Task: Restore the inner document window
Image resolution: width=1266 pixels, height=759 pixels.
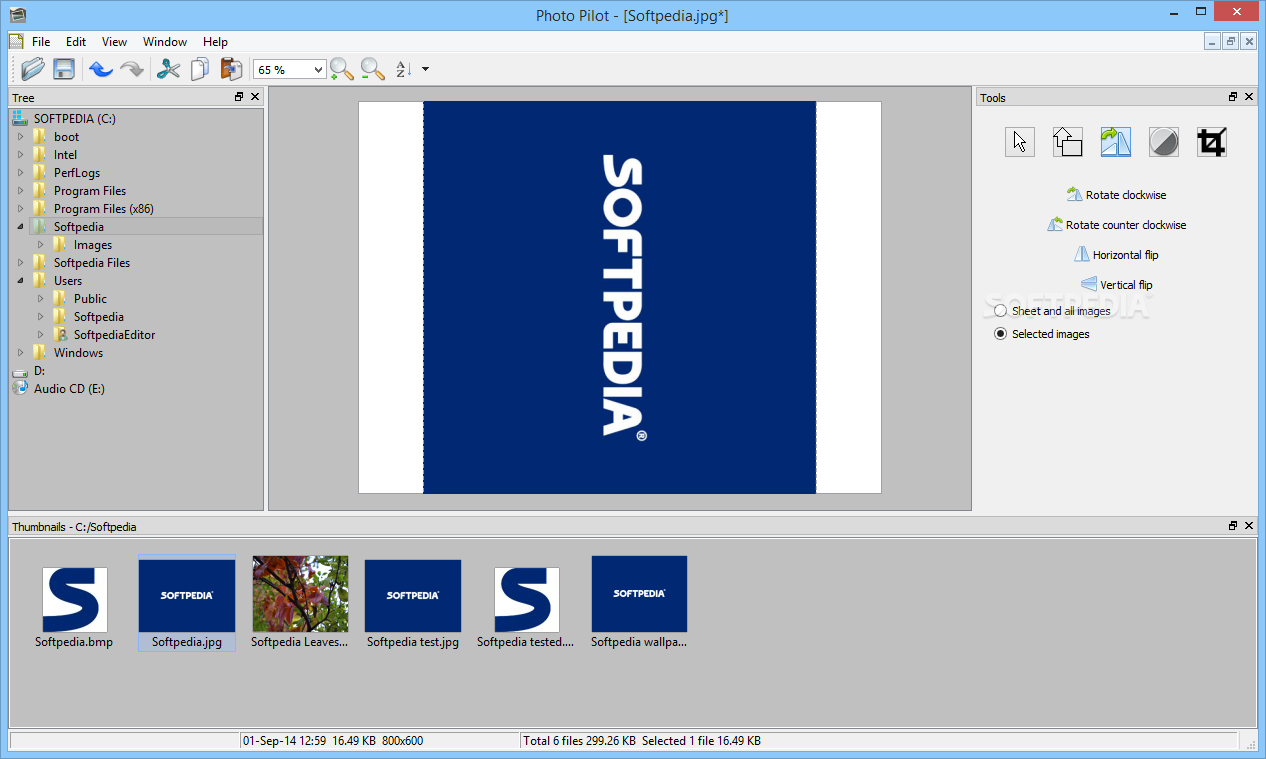Action: (1231, 41)
